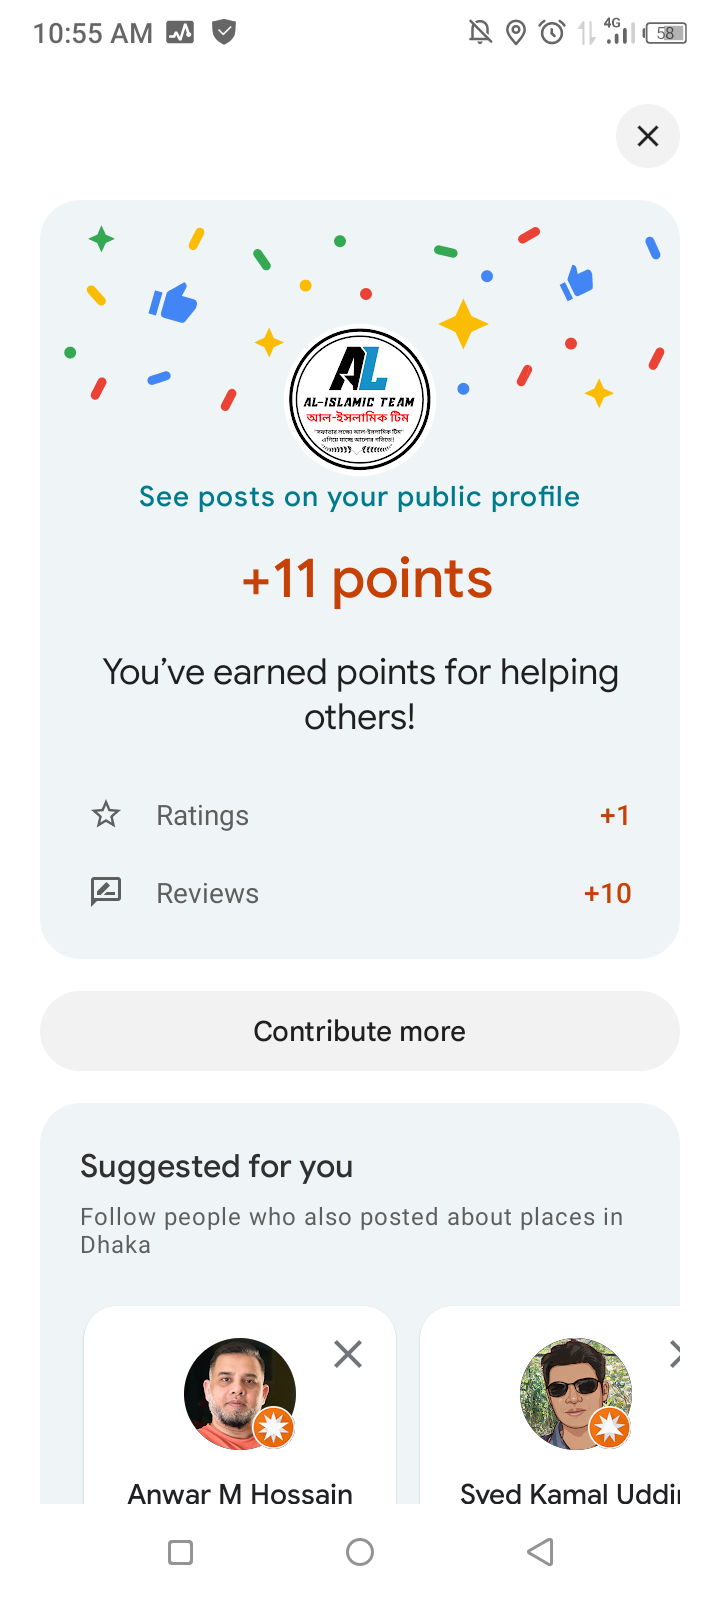Tap the Reviews comment icon
The image size is (720, 1600).
click(106, 891)
